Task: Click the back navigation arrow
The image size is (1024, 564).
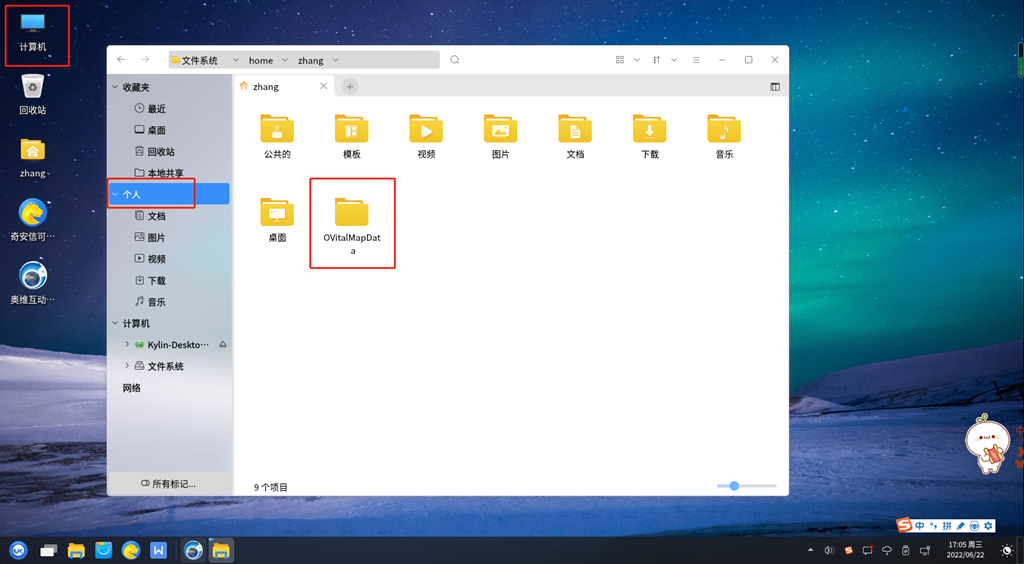Action: [x=121, y=60]
